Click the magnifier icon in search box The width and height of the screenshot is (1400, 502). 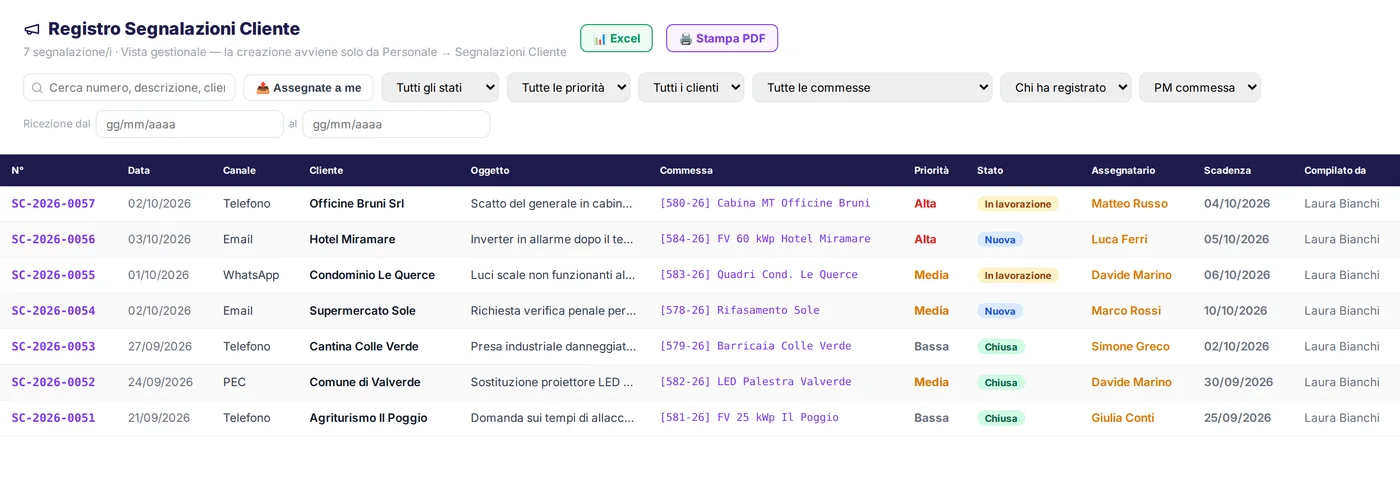[x=37, y=88]
